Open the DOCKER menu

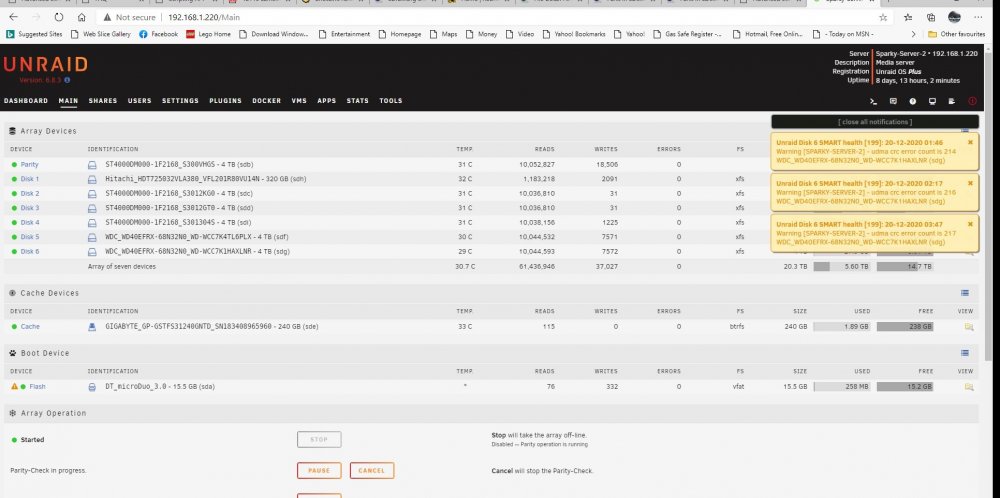pyautogui.click(x=267, y=101)
